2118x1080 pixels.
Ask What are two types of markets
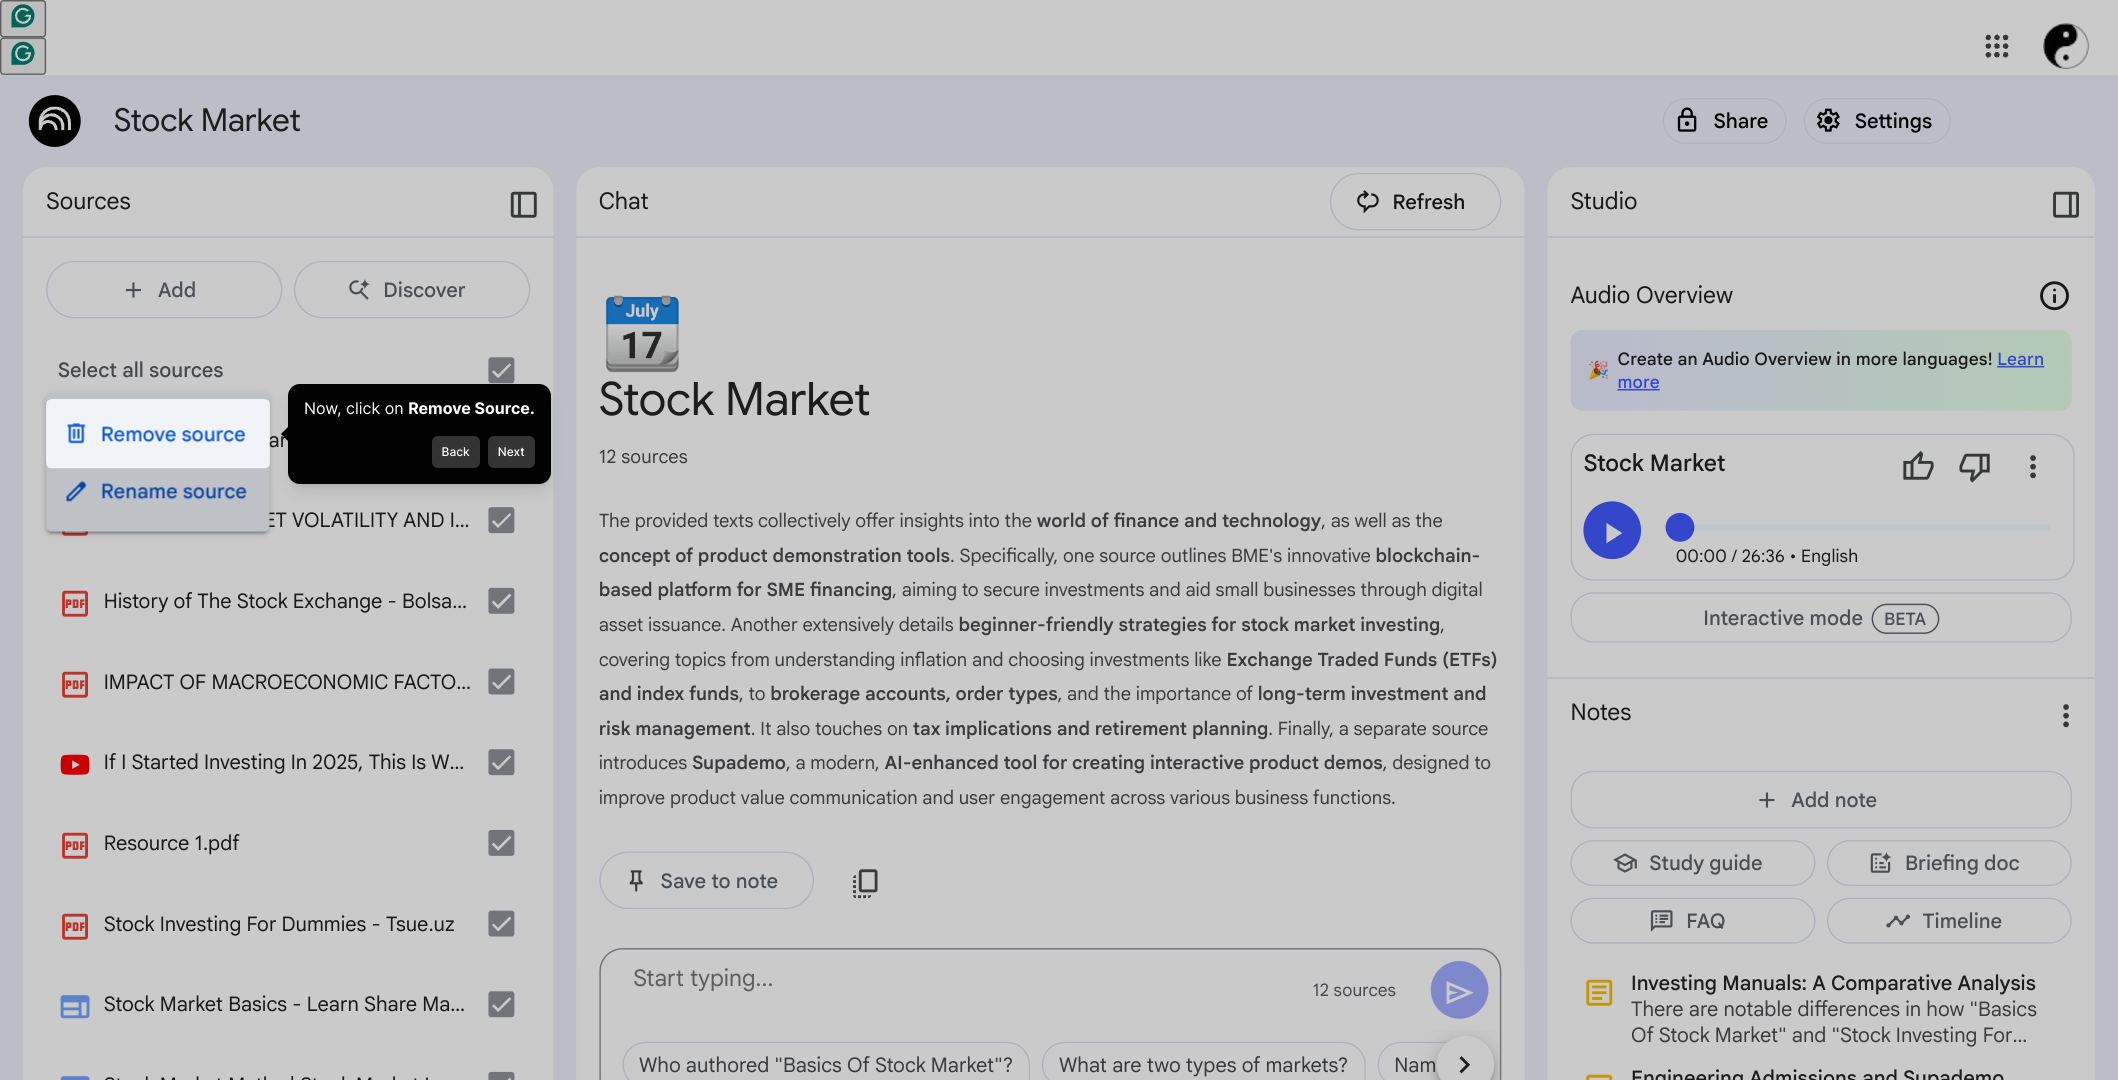click(1203, 1064)
